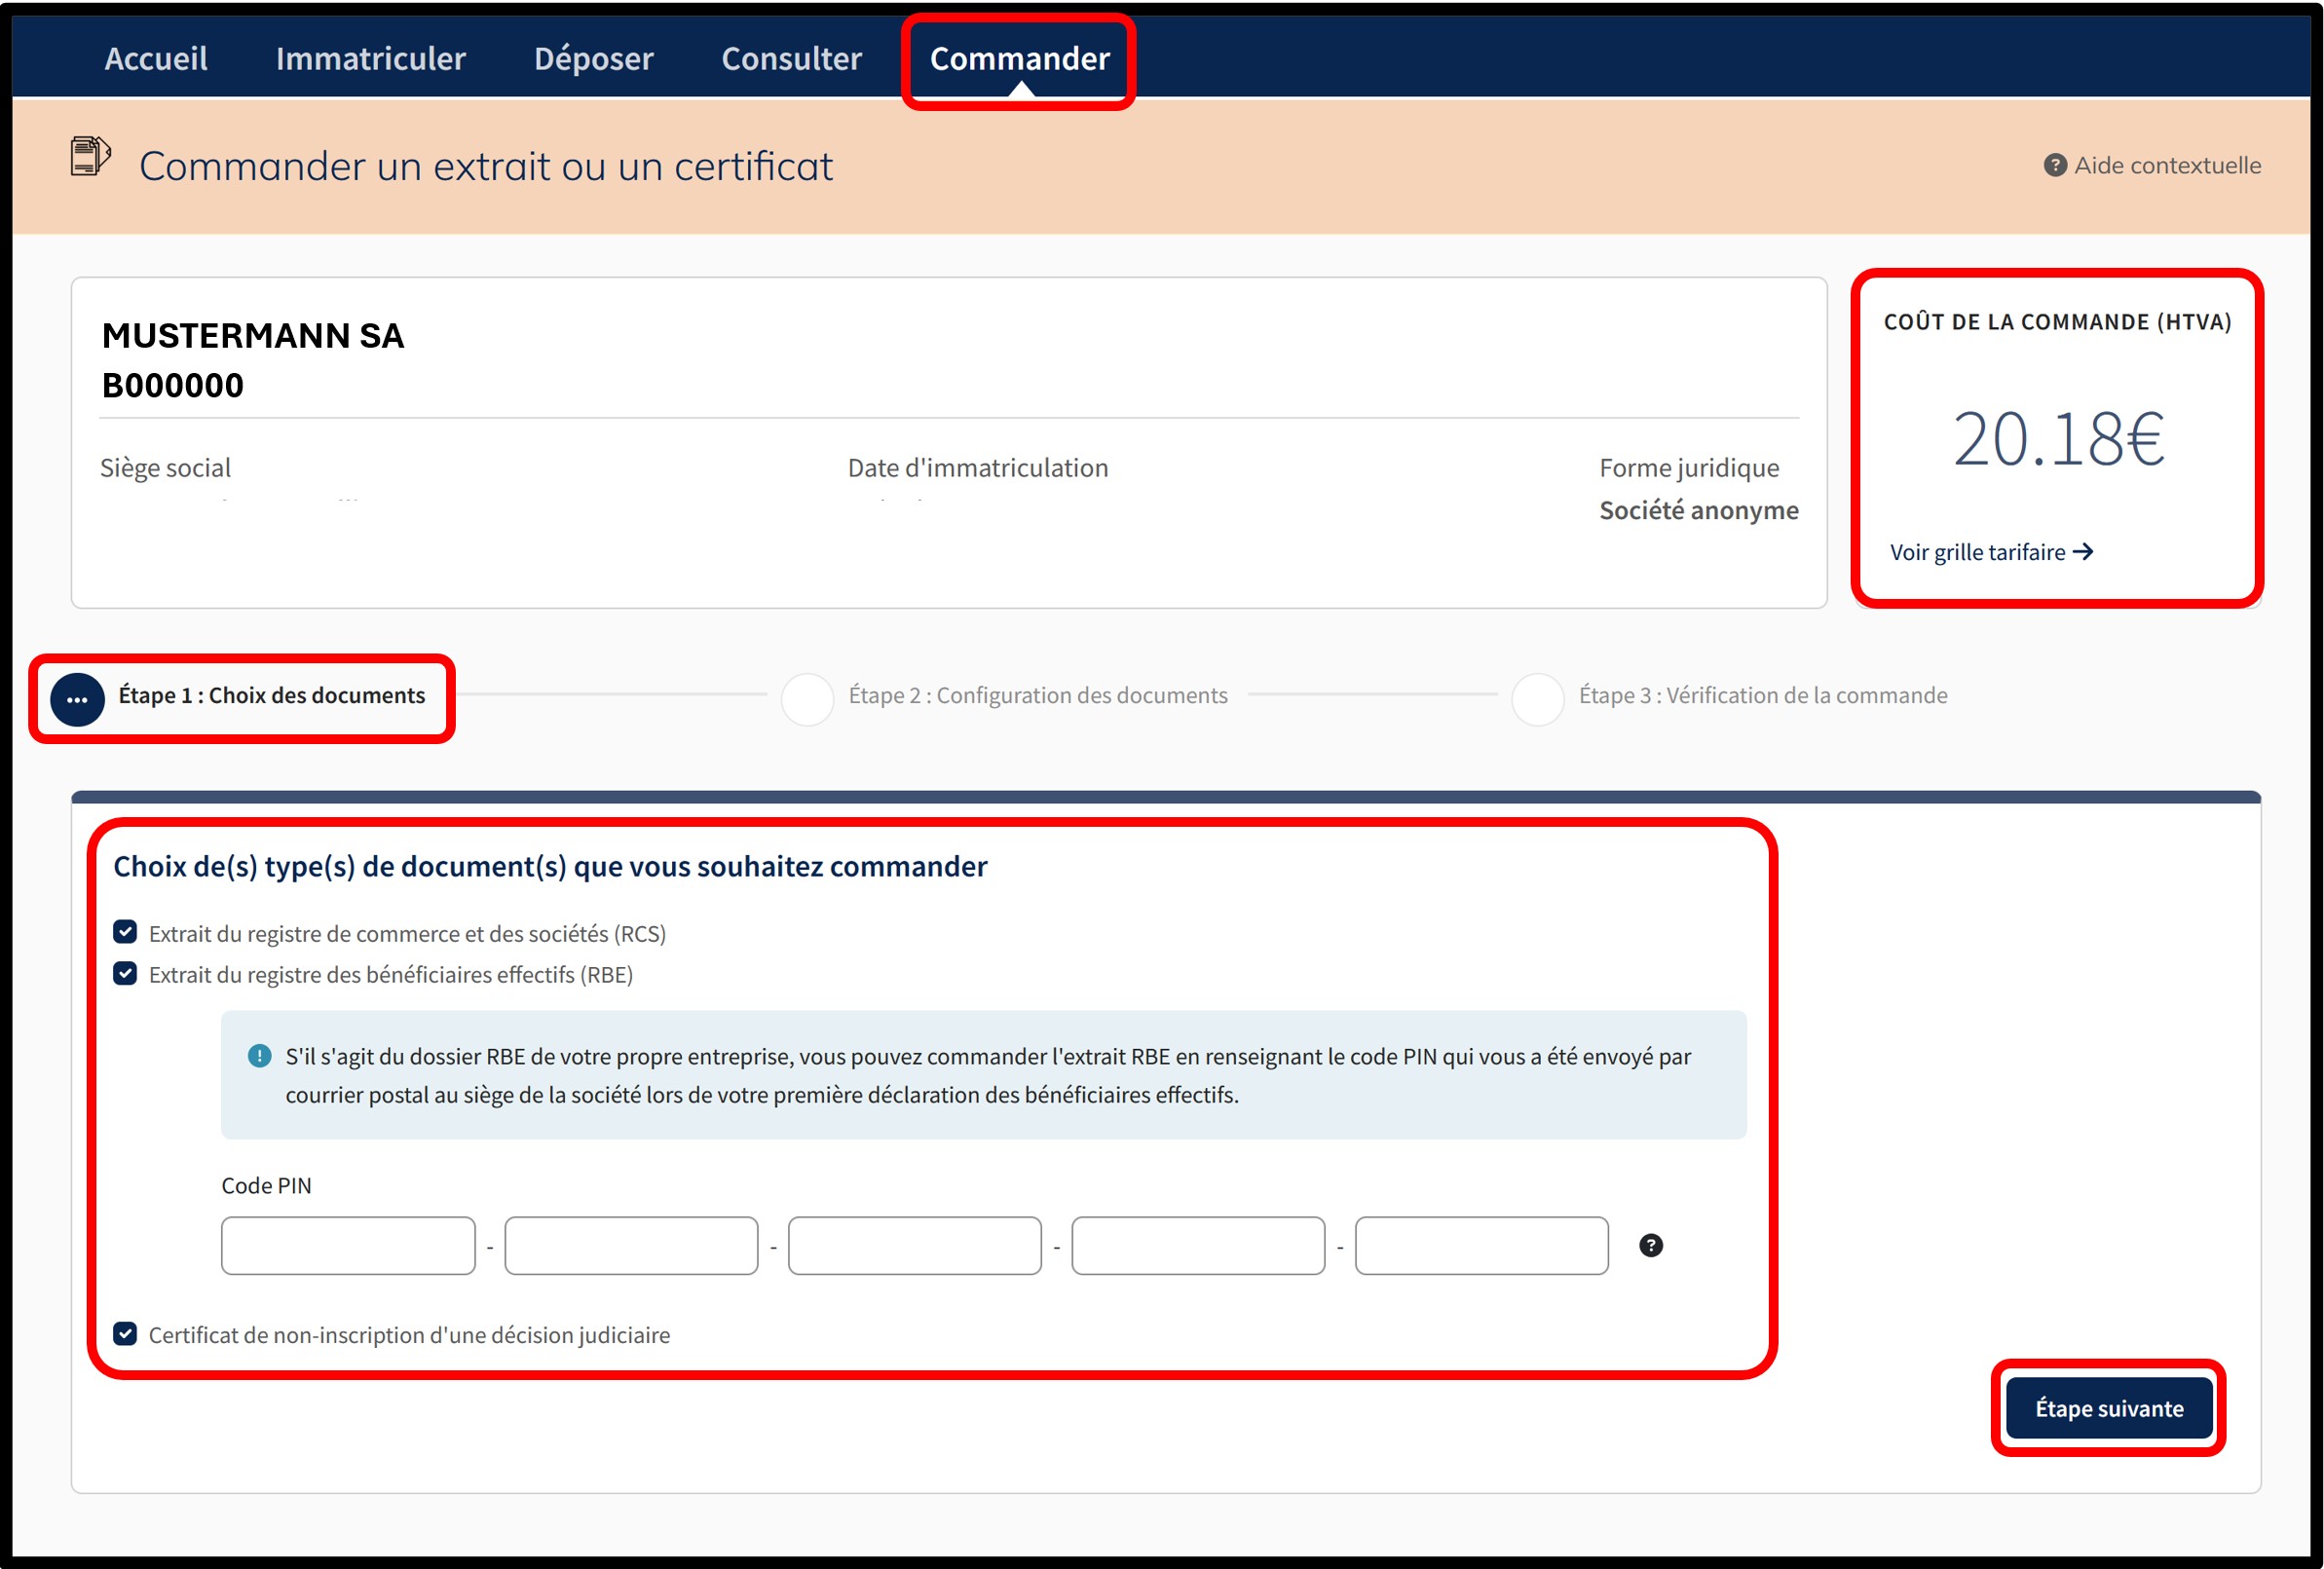Click the document icon beside page title
The height and width of the screenshot is (1569, 2324).
pyautogui.click(x=89, y=157)
